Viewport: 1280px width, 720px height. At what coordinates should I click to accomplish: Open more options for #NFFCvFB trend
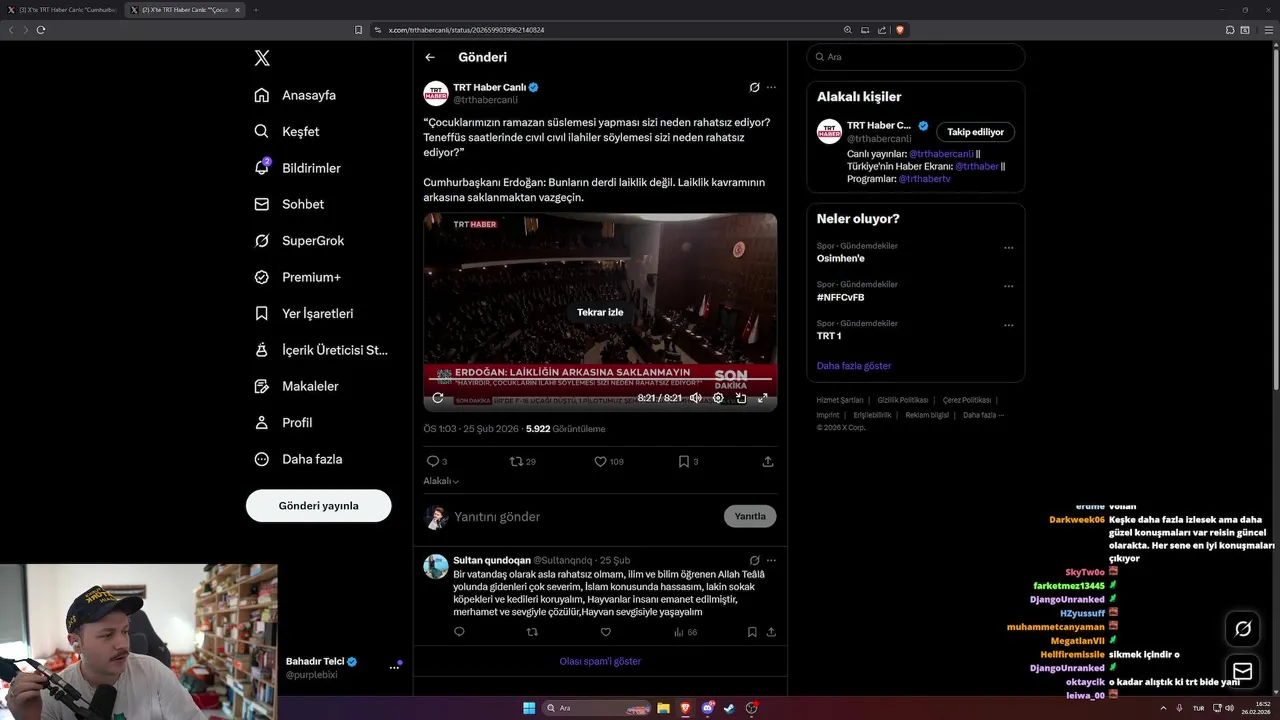tap(1008, 287)
